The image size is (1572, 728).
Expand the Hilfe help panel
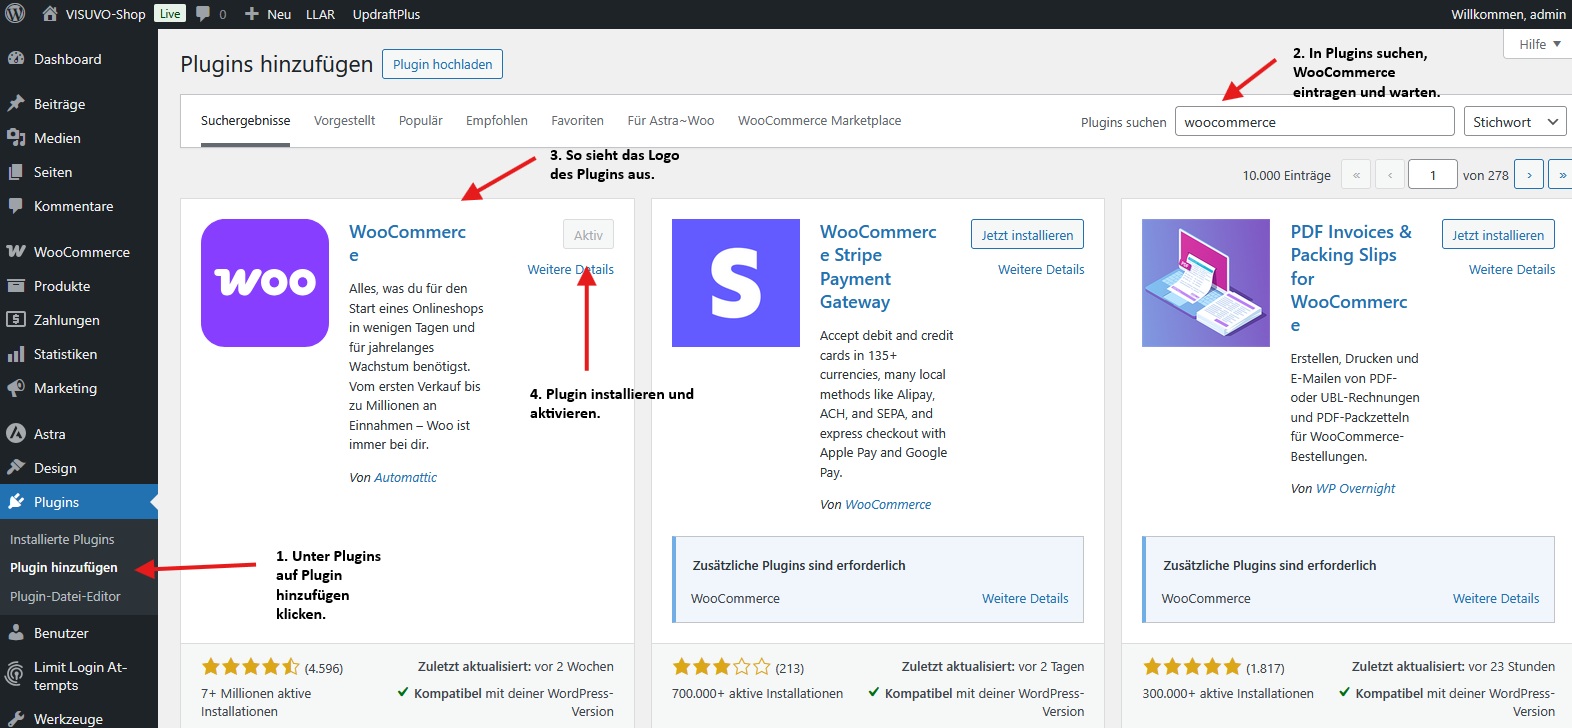[x=1539, y=44]
